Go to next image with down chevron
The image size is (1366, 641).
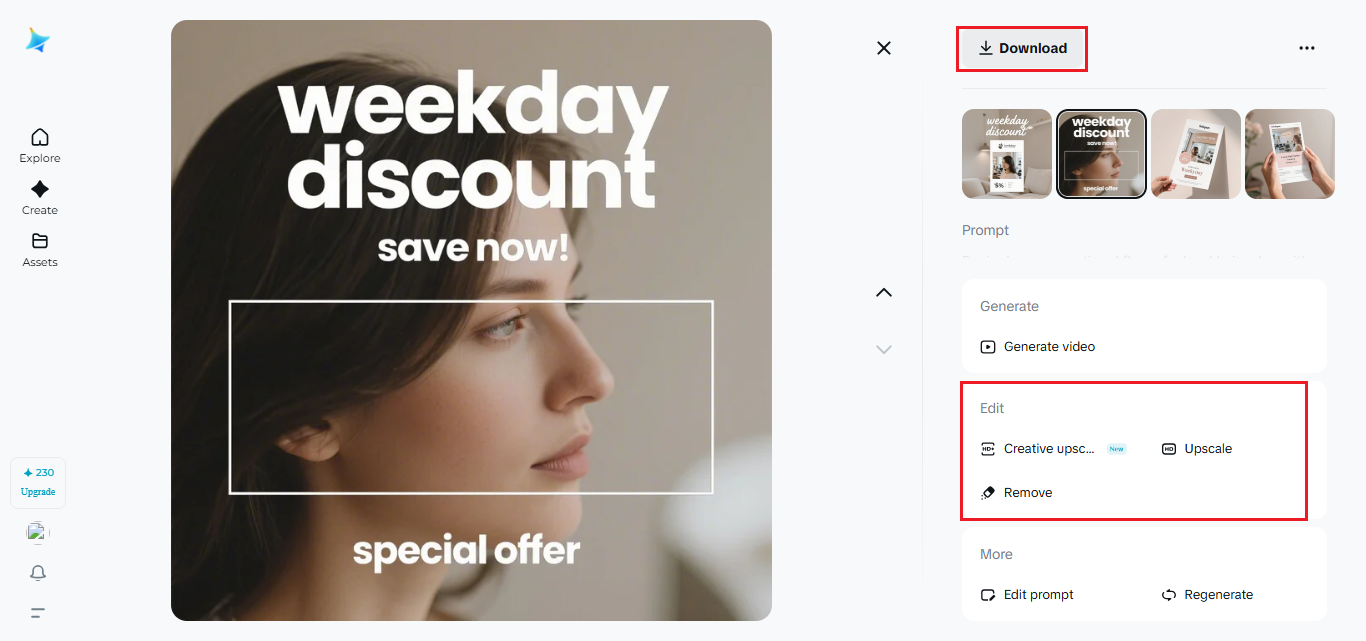(884, 349)
